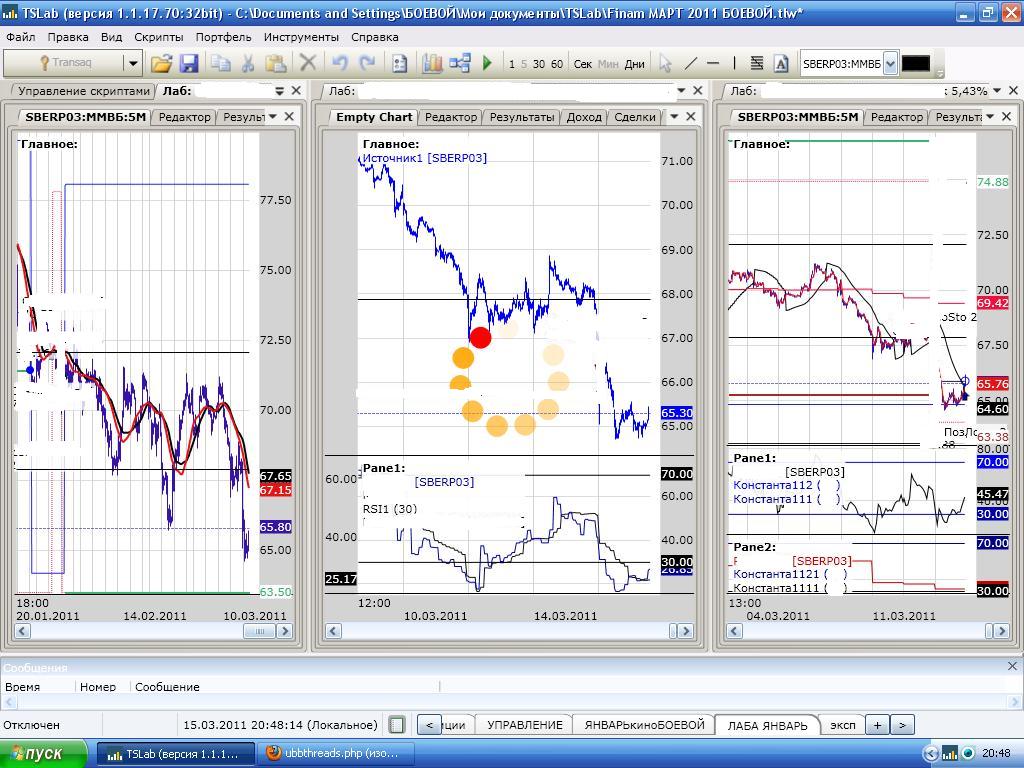The width and height of the screenshot is (1024, 768).
Task: Toggle the 60 interval button
Action: click(x=557, y=64)
